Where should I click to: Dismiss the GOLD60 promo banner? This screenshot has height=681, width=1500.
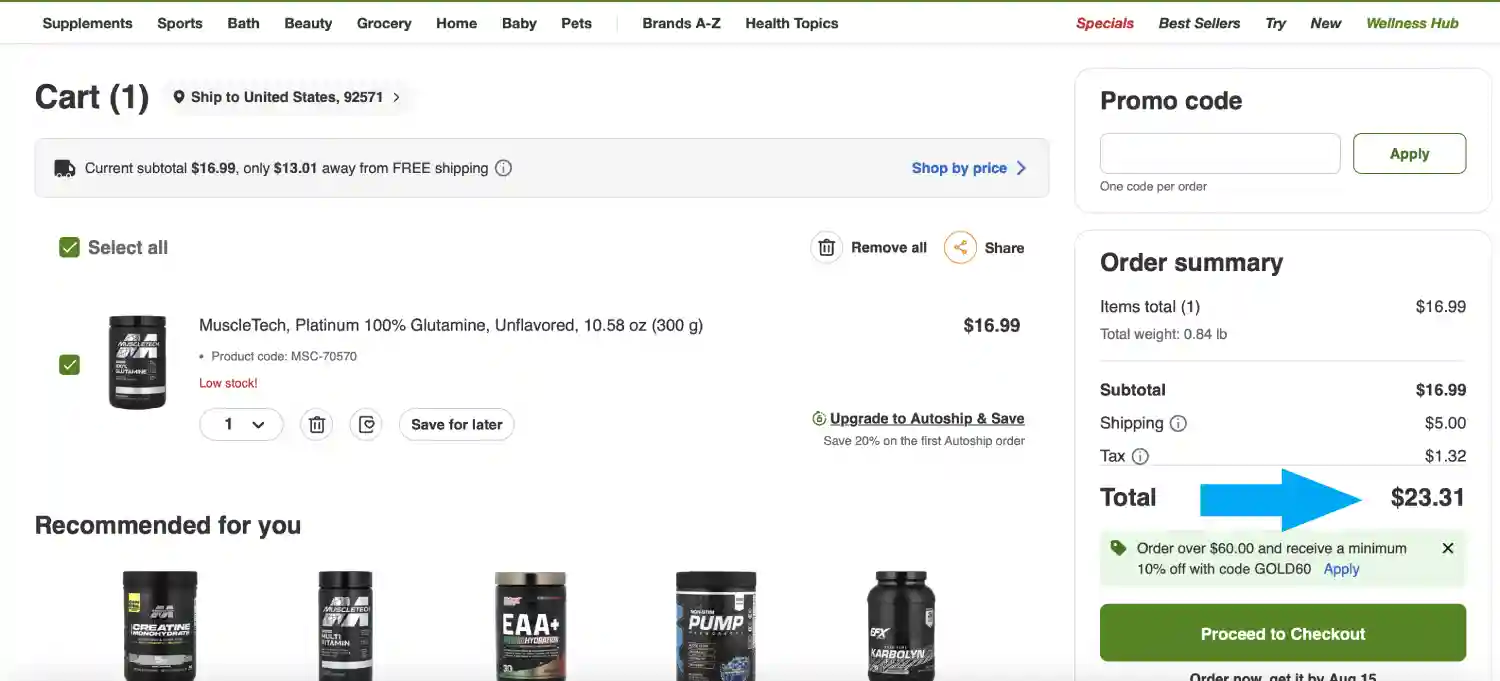point(1448,548)
